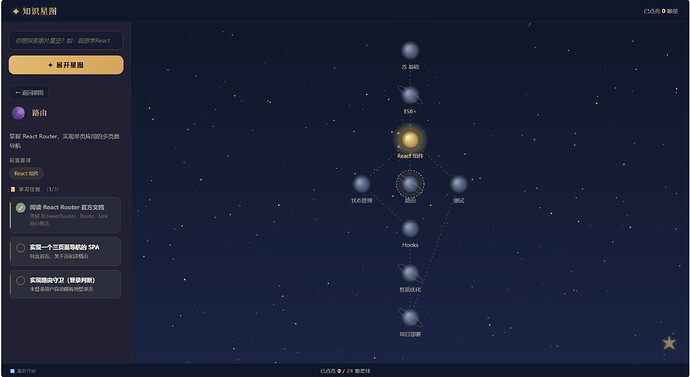The width and height of the screenshot is (690, 377).
Task: Click the 实现路由守卫 task title
Action: point(62,280)
